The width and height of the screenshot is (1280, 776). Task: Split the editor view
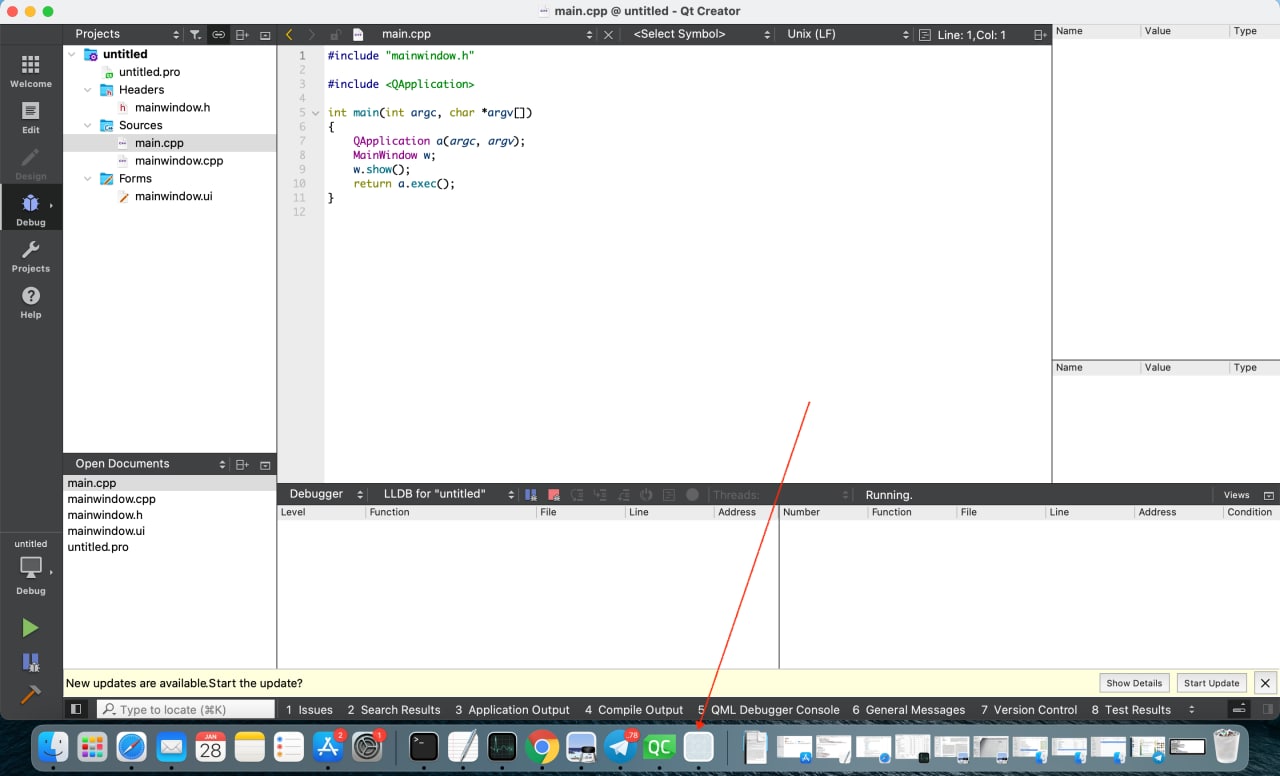pyautogui.click(x=1040, y=34)
